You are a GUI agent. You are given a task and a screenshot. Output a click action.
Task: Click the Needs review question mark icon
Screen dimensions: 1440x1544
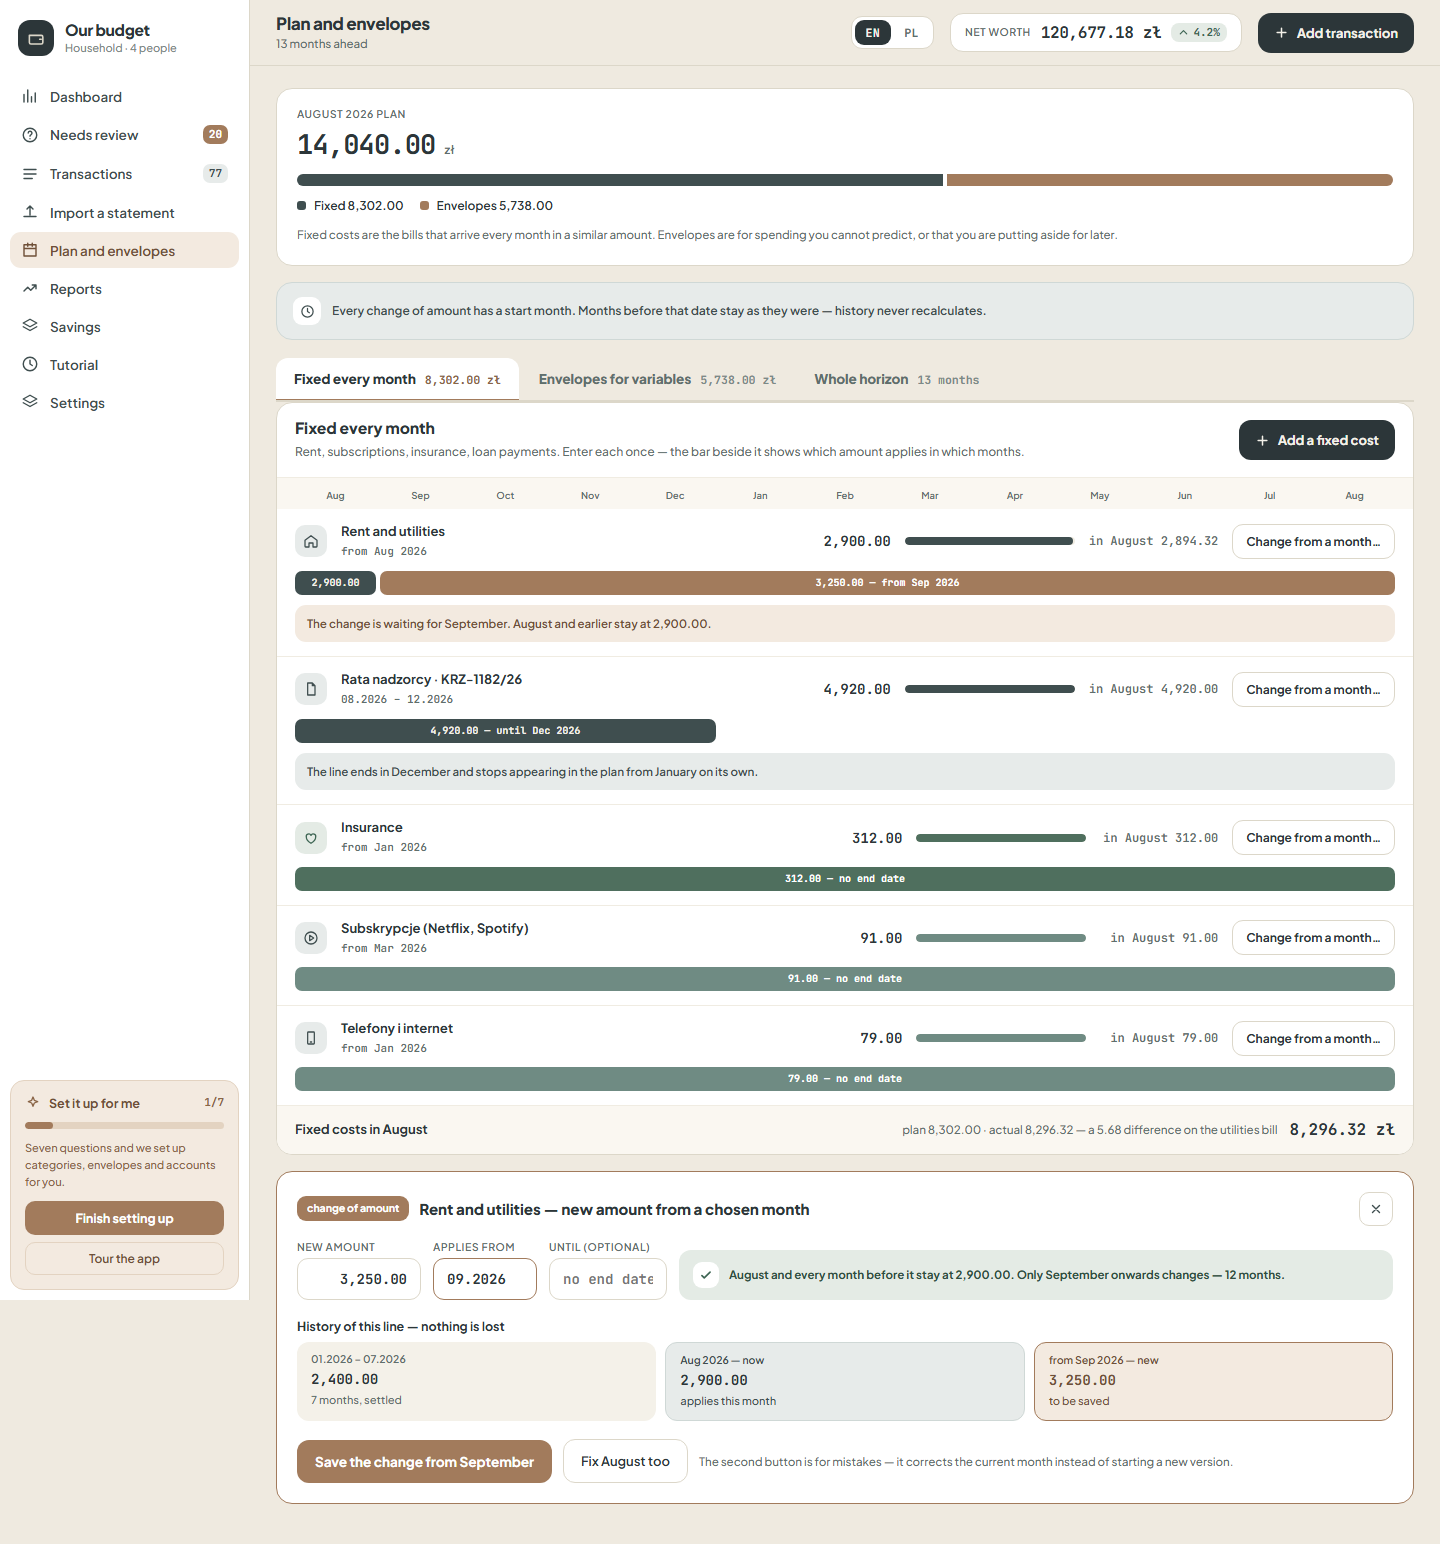tap(30, 135)
